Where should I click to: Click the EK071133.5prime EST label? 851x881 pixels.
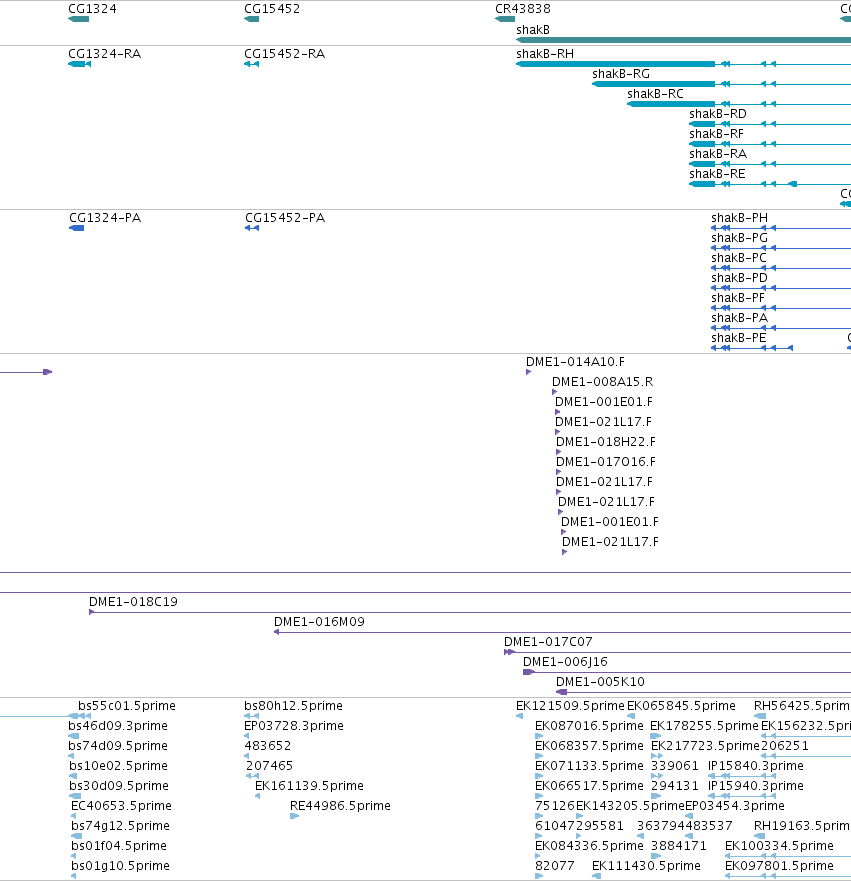pyautogui.click(x=589, y=766)
